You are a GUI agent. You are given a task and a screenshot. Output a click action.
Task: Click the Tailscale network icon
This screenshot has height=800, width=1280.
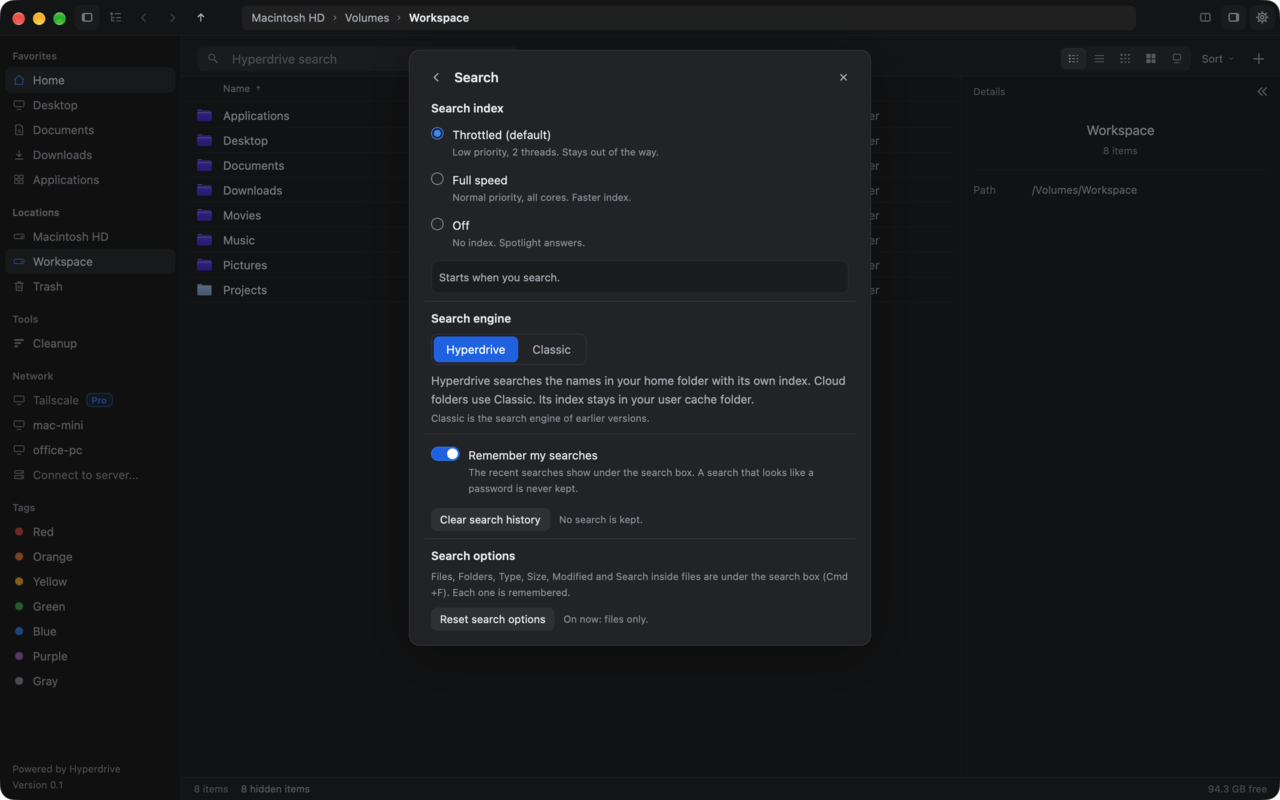tap(19, 400)
